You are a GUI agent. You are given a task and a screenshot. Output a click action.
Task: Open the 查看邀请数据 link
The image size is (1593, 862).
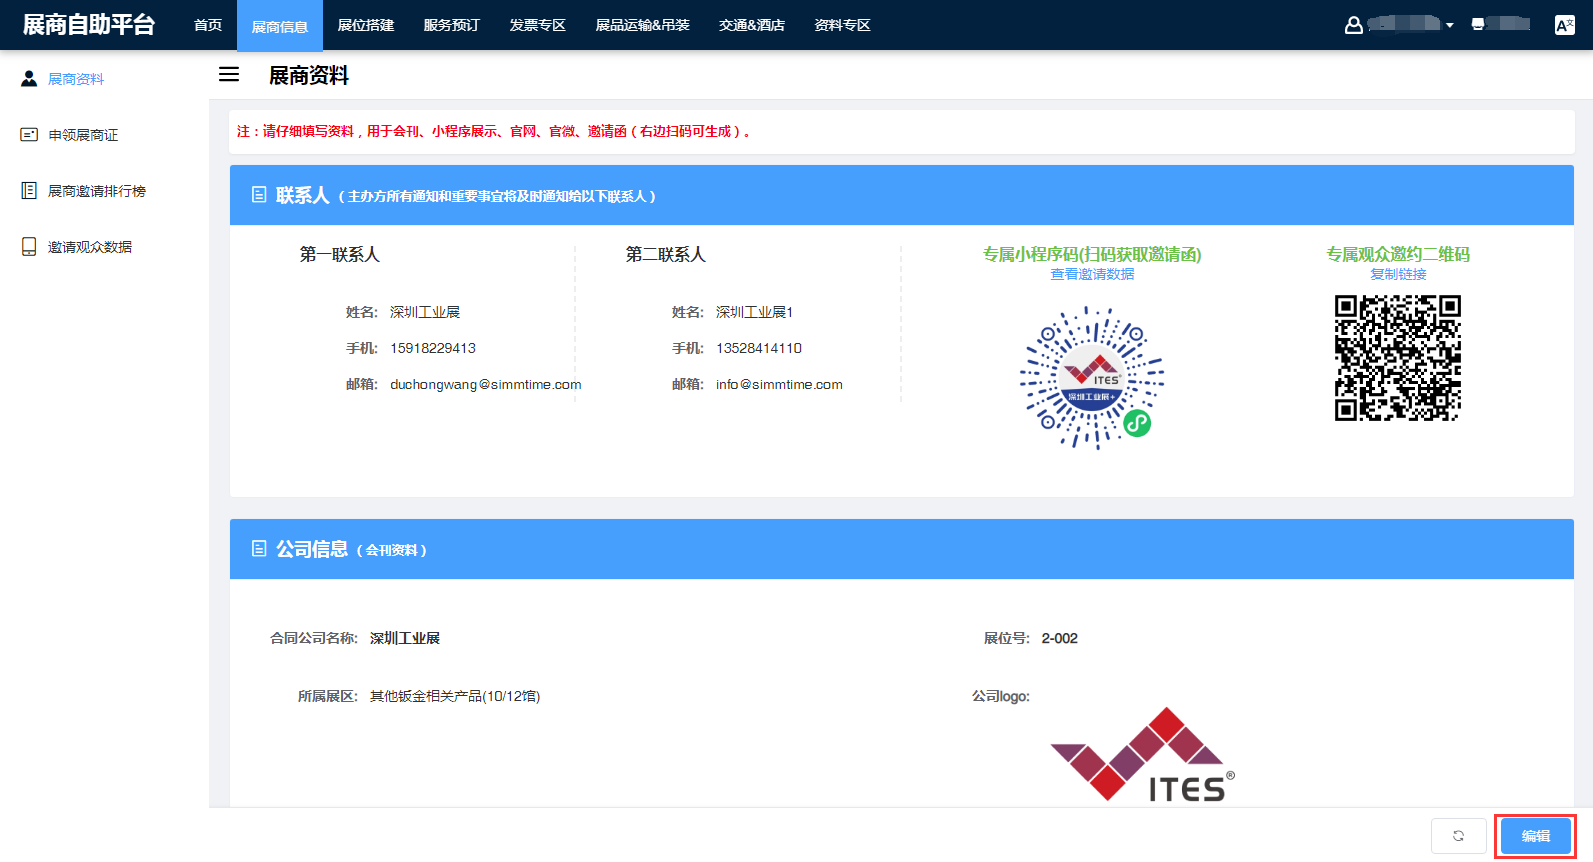click(1092, 274)
